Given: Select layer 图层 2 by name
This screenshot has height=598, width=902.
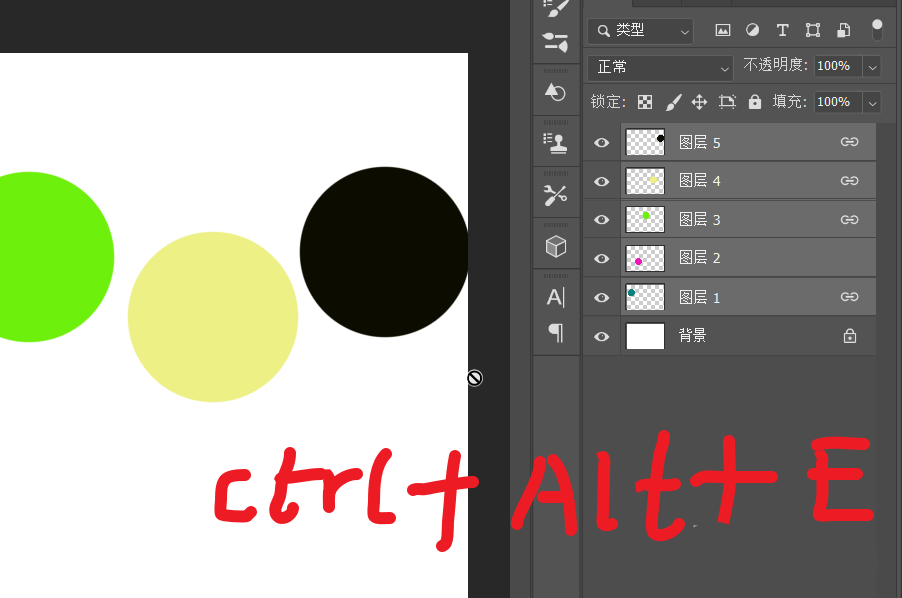Looking at the screenshot, I should 699,258.
